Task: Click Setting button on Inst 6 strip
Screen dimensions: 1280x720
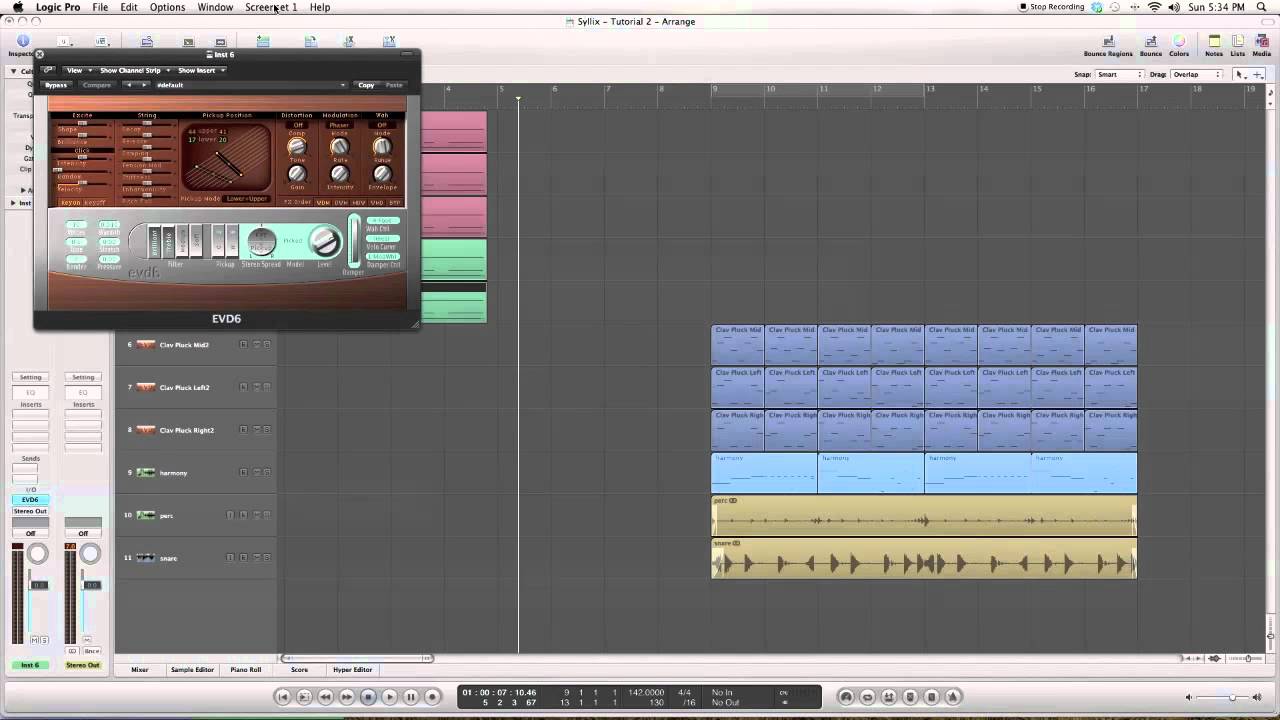Action: point(31,377)
